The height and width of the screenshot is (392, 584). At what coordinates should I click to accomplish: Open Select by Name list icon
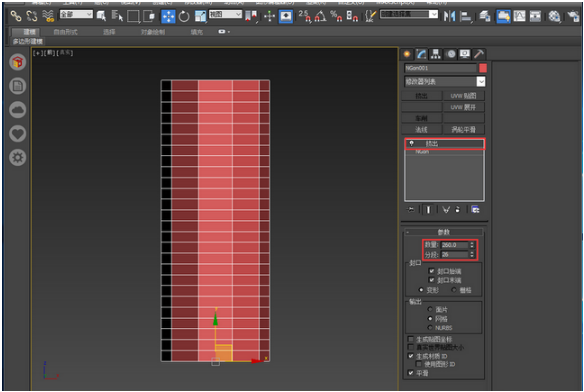(x=117, y=16)
